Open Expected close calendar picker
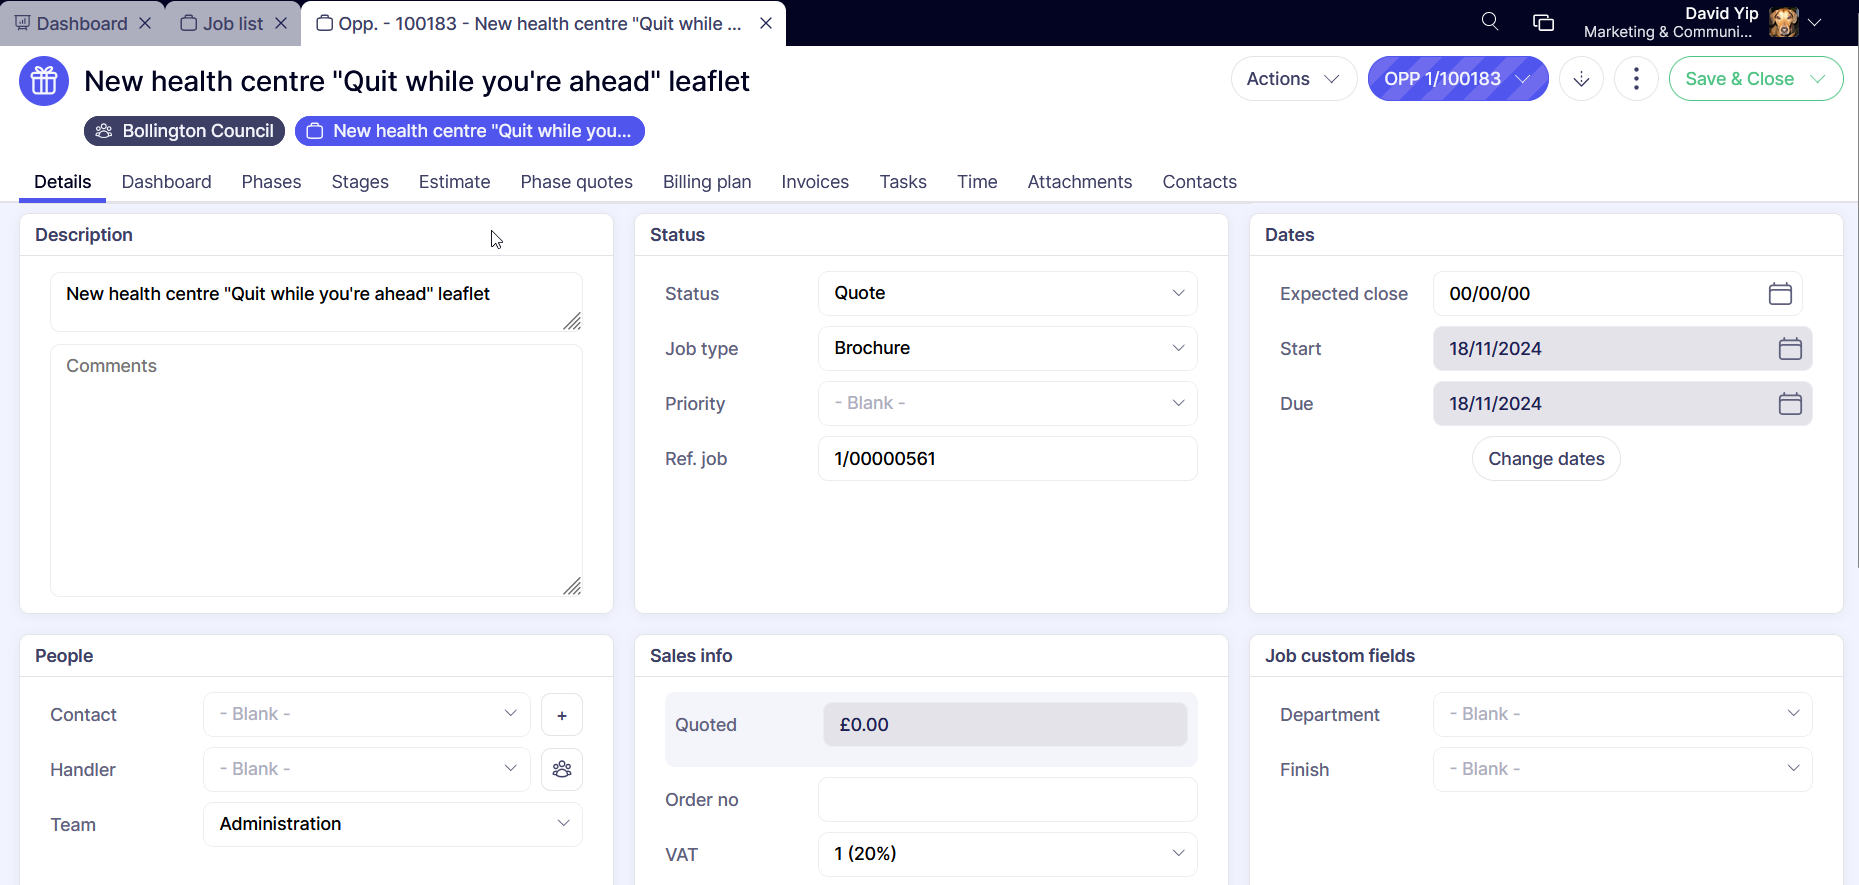 (x=1779, y=294)
